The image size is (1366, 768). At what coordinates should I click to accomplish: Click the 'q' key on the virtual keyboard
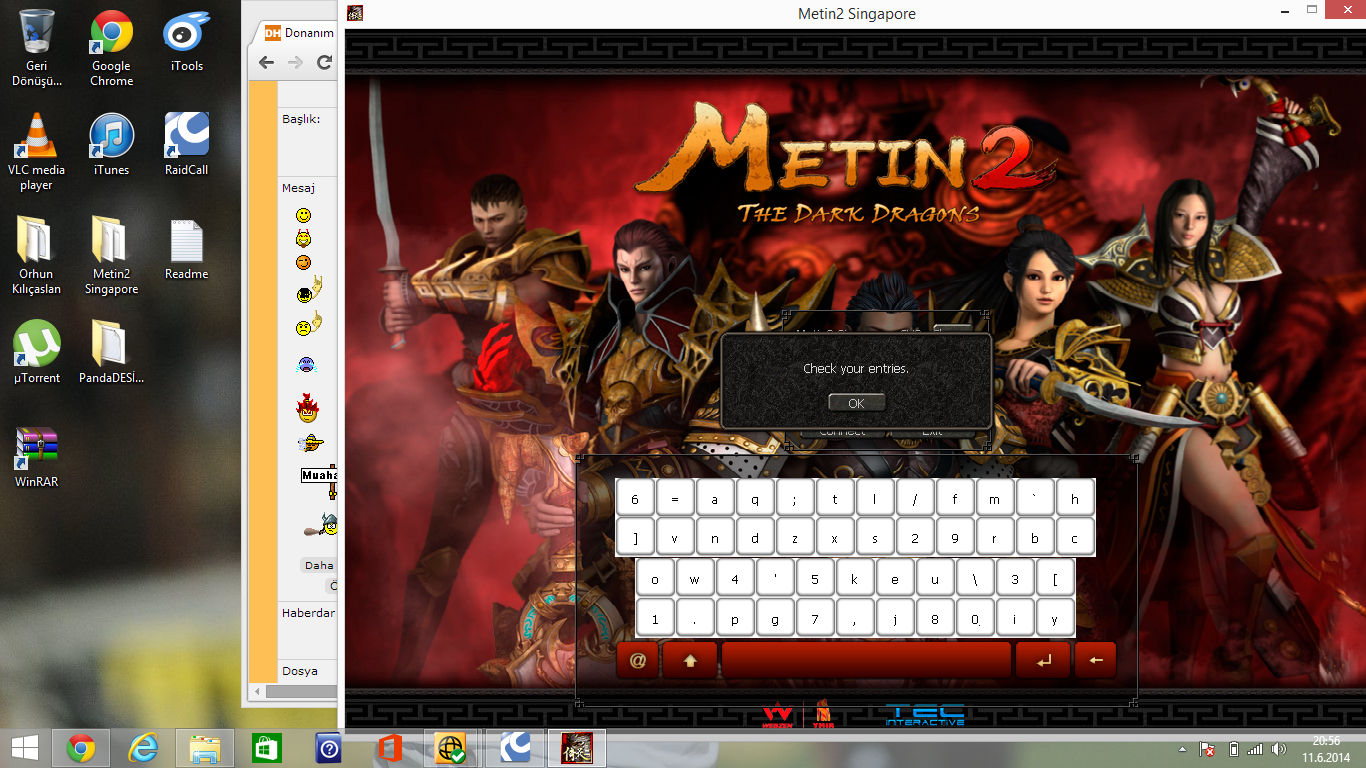point(755,498)
